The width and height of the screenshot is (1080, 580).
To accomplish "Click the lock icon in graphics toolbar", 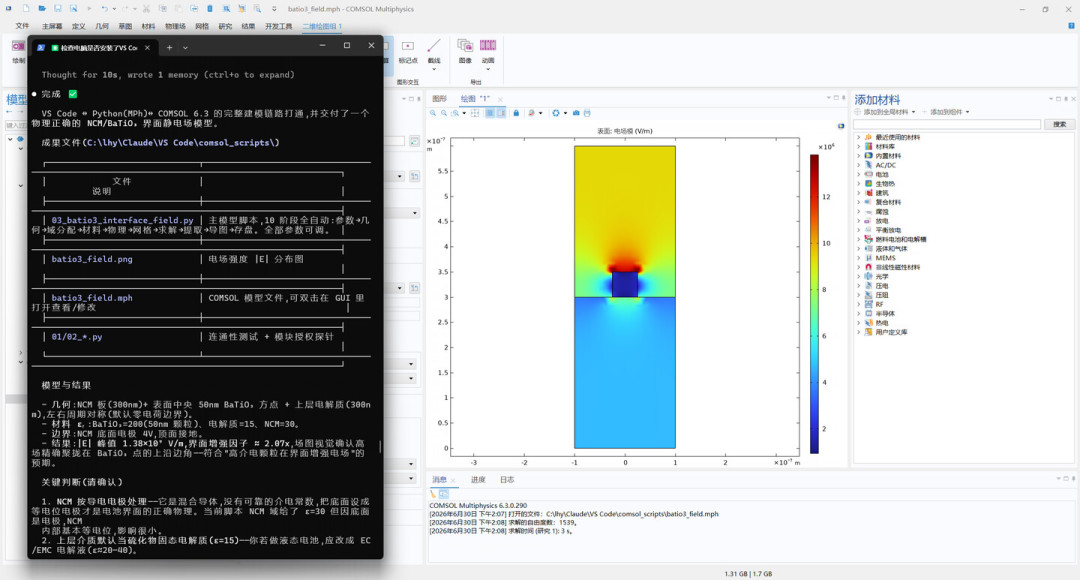I will coord(516,113).
